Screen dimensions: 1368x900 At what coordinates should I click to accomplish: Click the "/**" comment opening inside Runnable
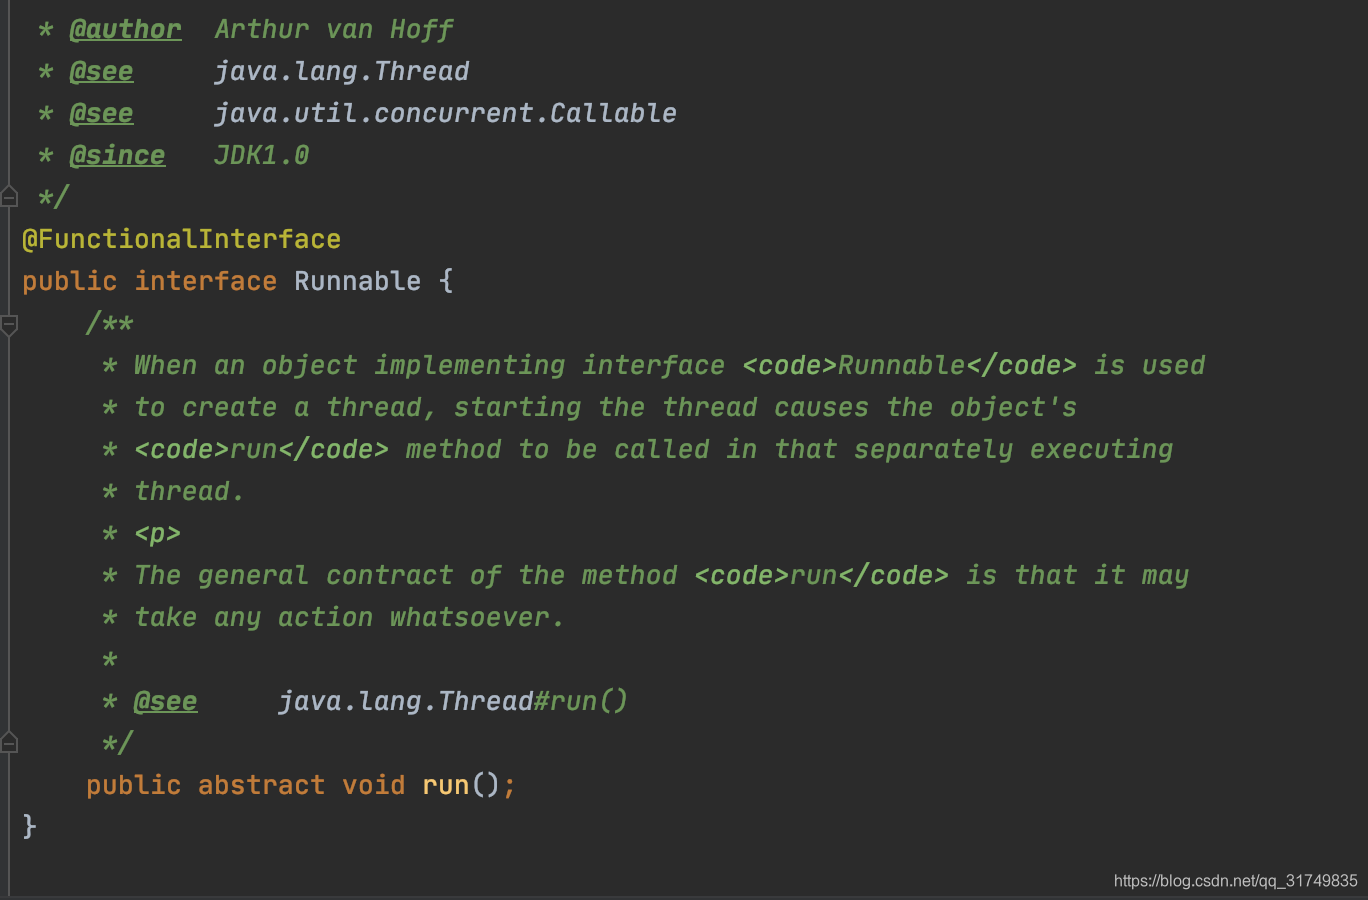tap(109, 324)
